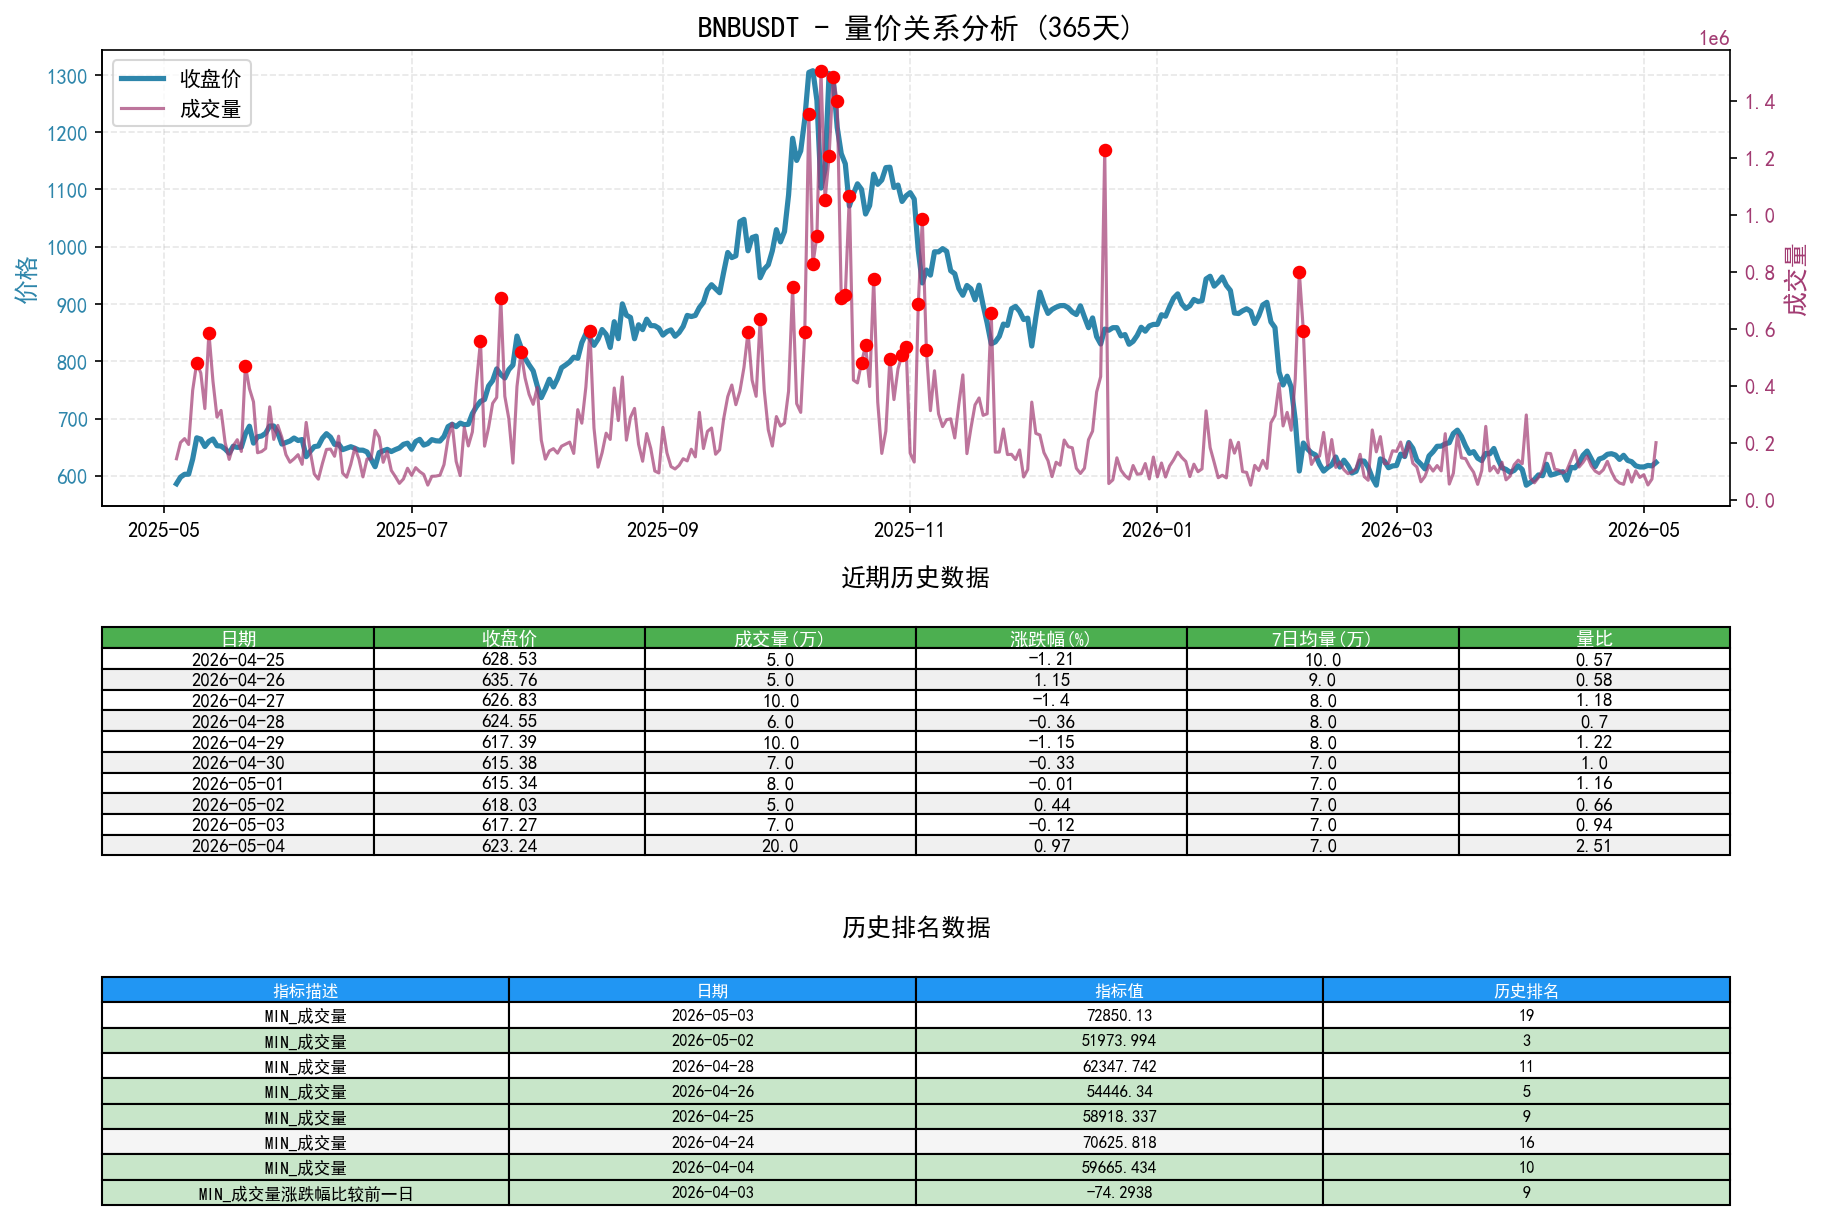Click the left axis label 价格
Viewport: 1822px width, 1220px height.
tap(27, 279)
